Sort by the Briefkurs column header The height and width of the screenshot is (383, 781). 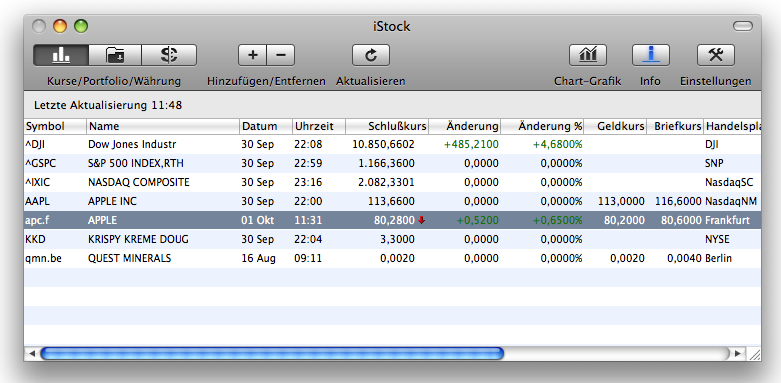(x=675, y=127)
